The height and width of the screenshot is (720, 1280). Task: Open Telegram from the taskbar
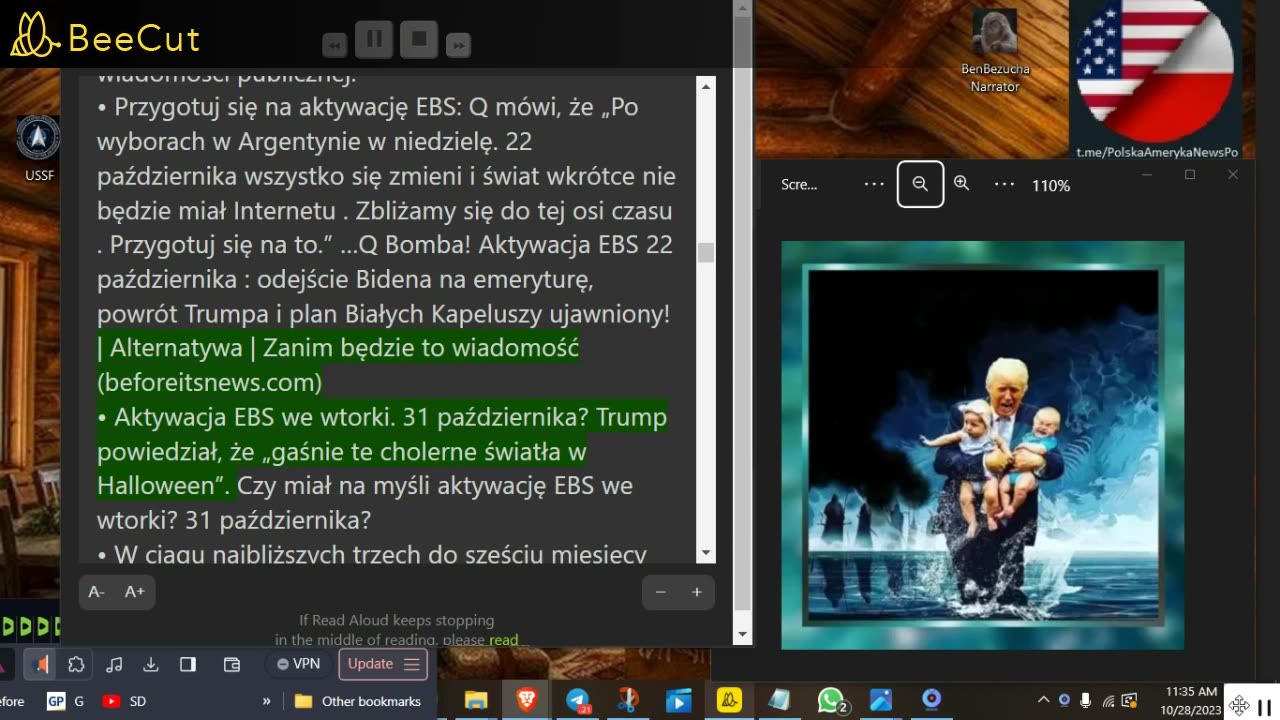click(x=578, y=701)
